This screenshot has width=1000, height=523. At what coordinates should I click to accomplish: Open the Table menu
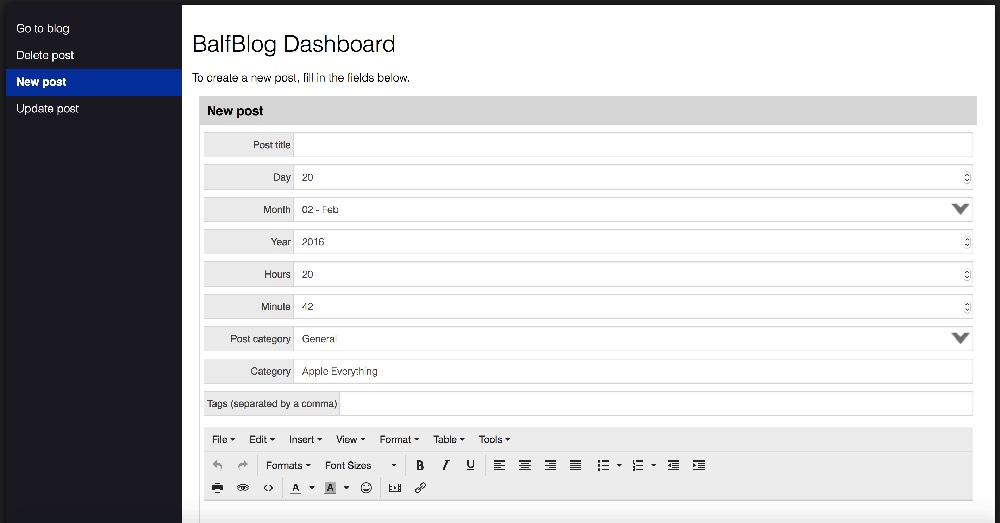coord(448,439)
